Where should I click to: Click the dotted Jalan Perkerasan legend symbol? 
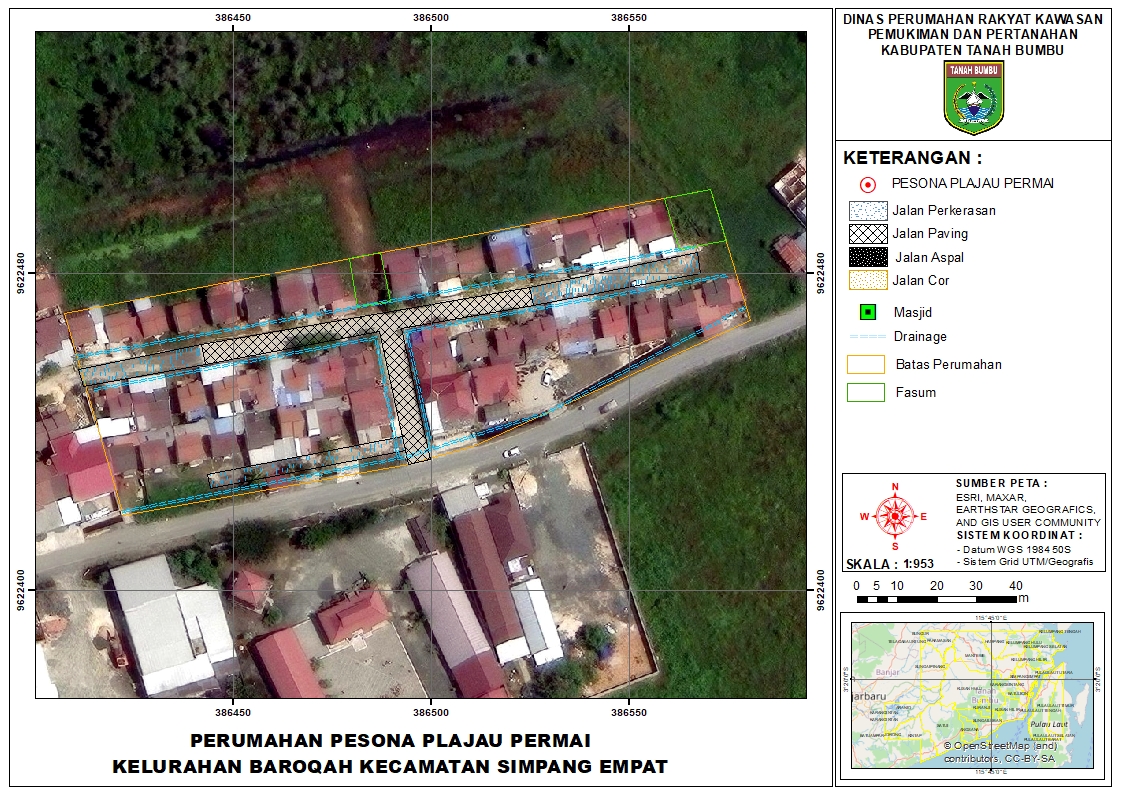pyautogui.click(x=867, y=211)
